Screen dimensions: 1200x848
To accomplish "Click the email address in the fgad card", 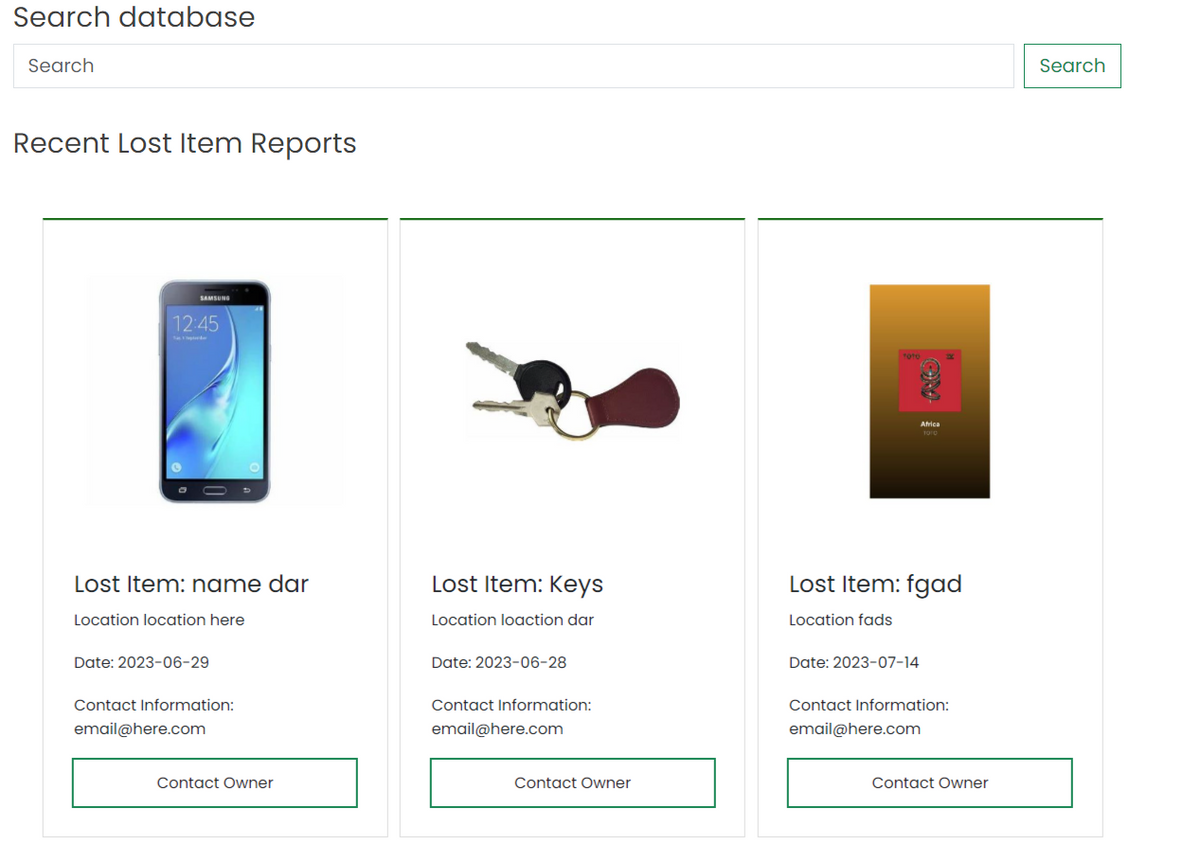I will (854, 729).
